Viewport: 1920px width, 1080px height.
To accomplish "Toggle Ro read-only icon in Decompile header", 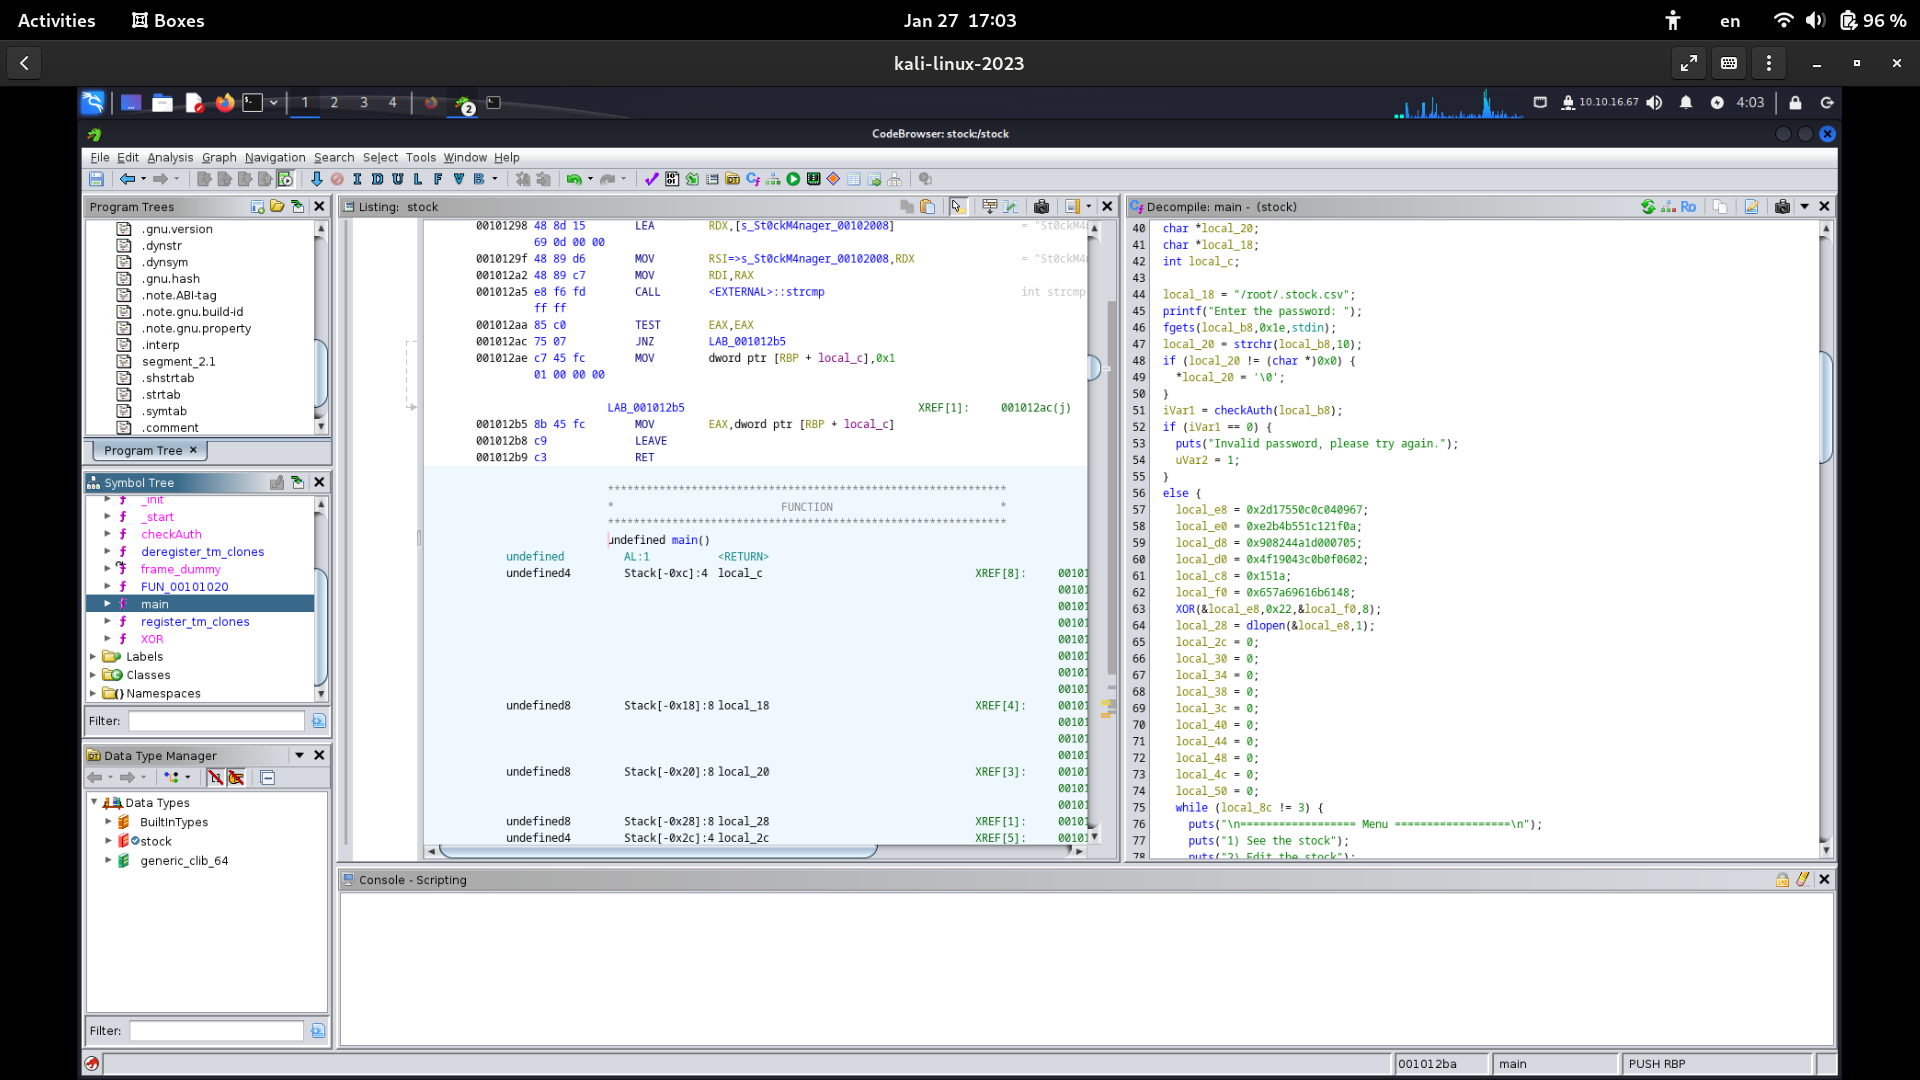I will 1688,207.
